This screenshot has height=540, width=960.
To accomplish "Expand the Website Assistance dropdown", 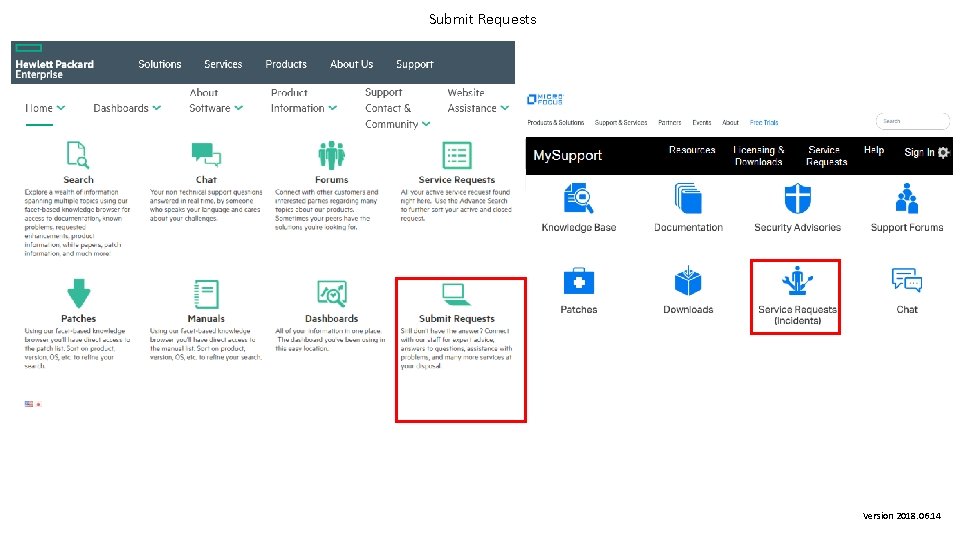I will point(478,100).
